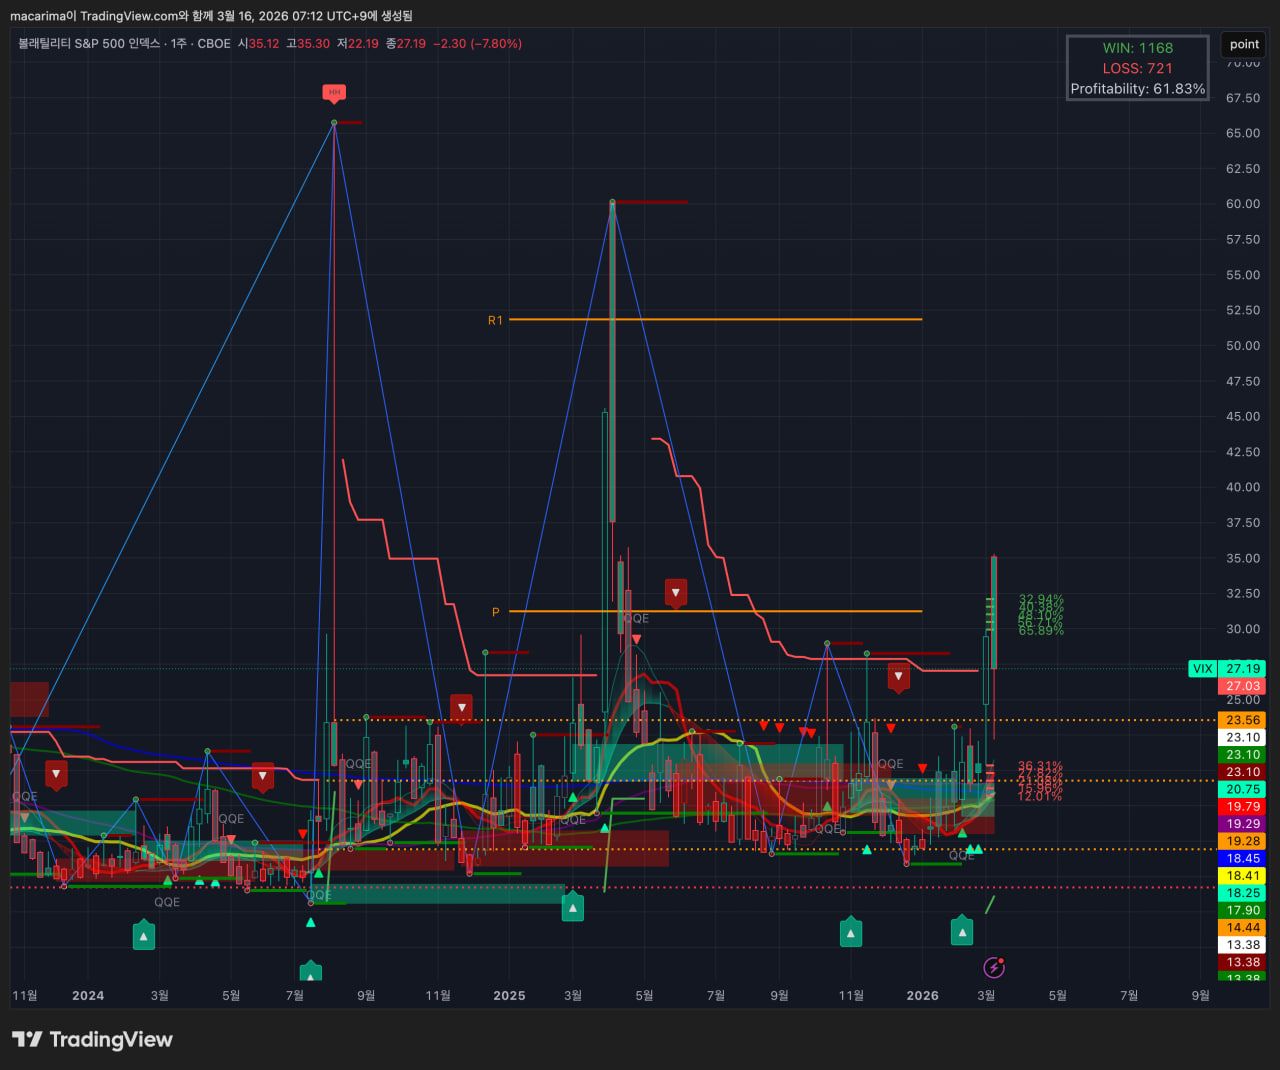Click the green up-arrow signal below November 2025

pos(850,934)
